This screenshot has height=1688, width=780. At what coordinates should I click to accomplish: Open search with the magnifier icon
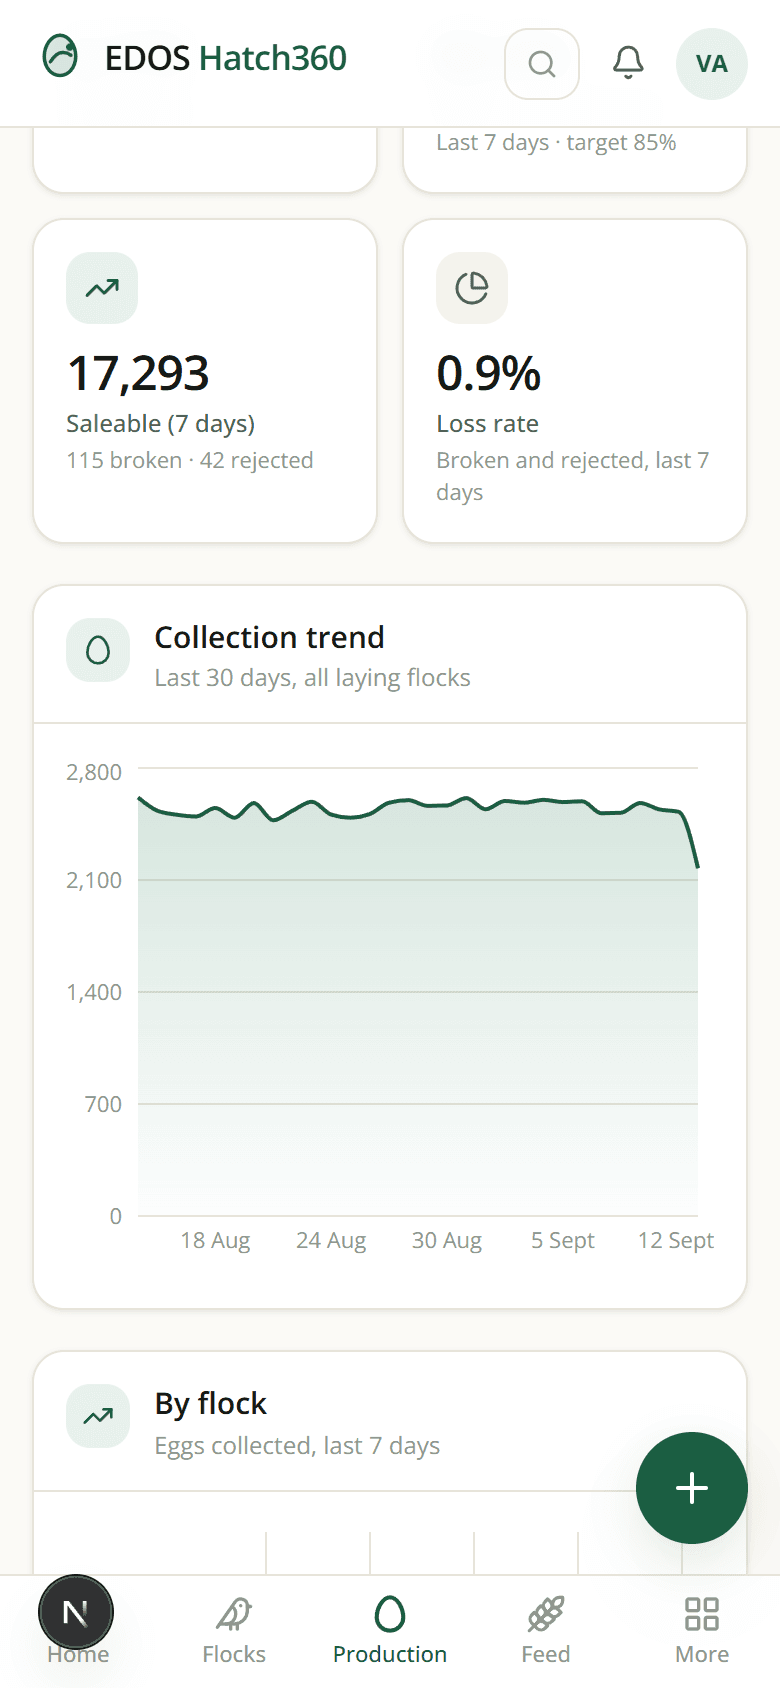542,64
